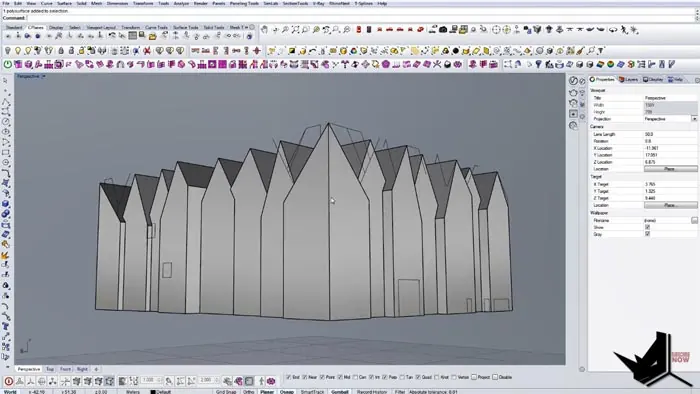Enable the Tan osnap checkbox
Screen dimensions: 700x394
[x=403, y=377]
